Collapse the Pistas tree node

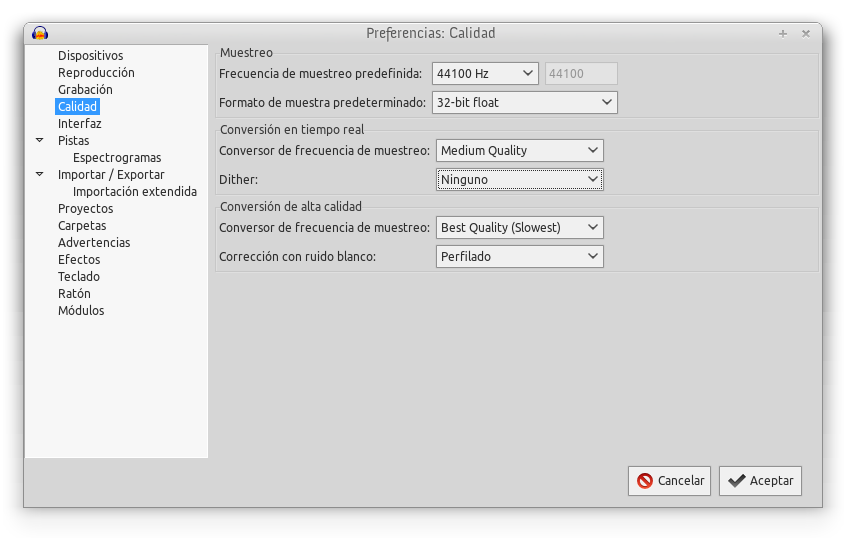pos(40,141)
